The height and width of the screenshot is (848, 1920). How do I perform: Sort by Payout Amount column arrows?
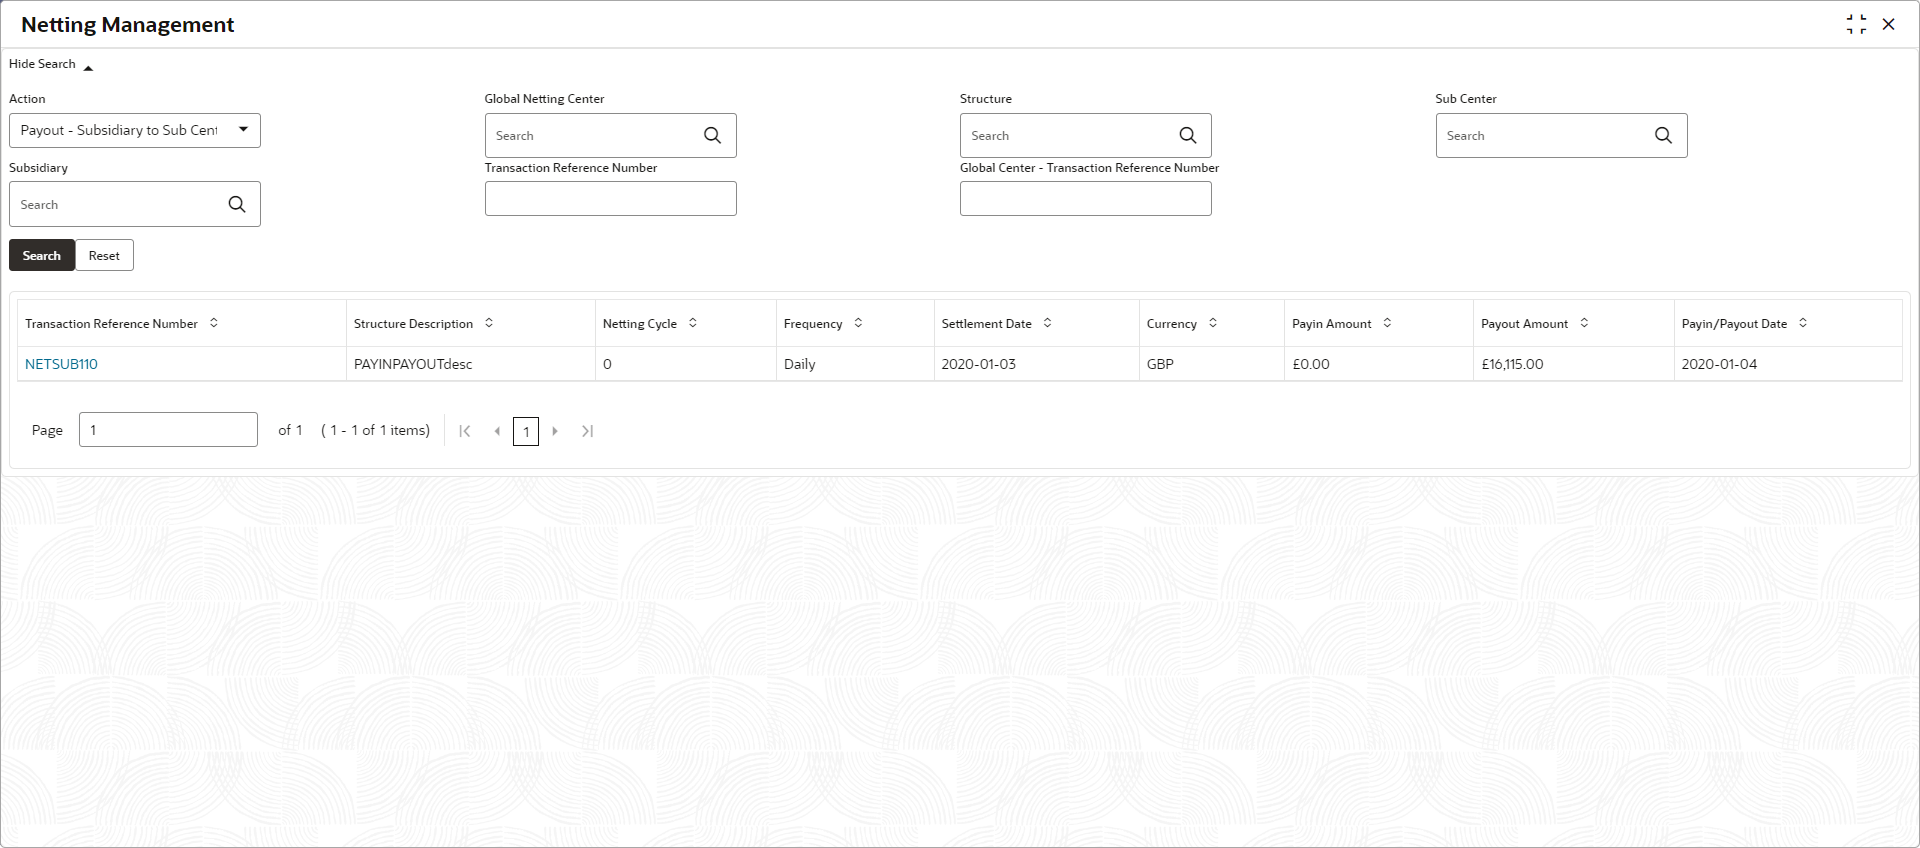pos(1584,323)
